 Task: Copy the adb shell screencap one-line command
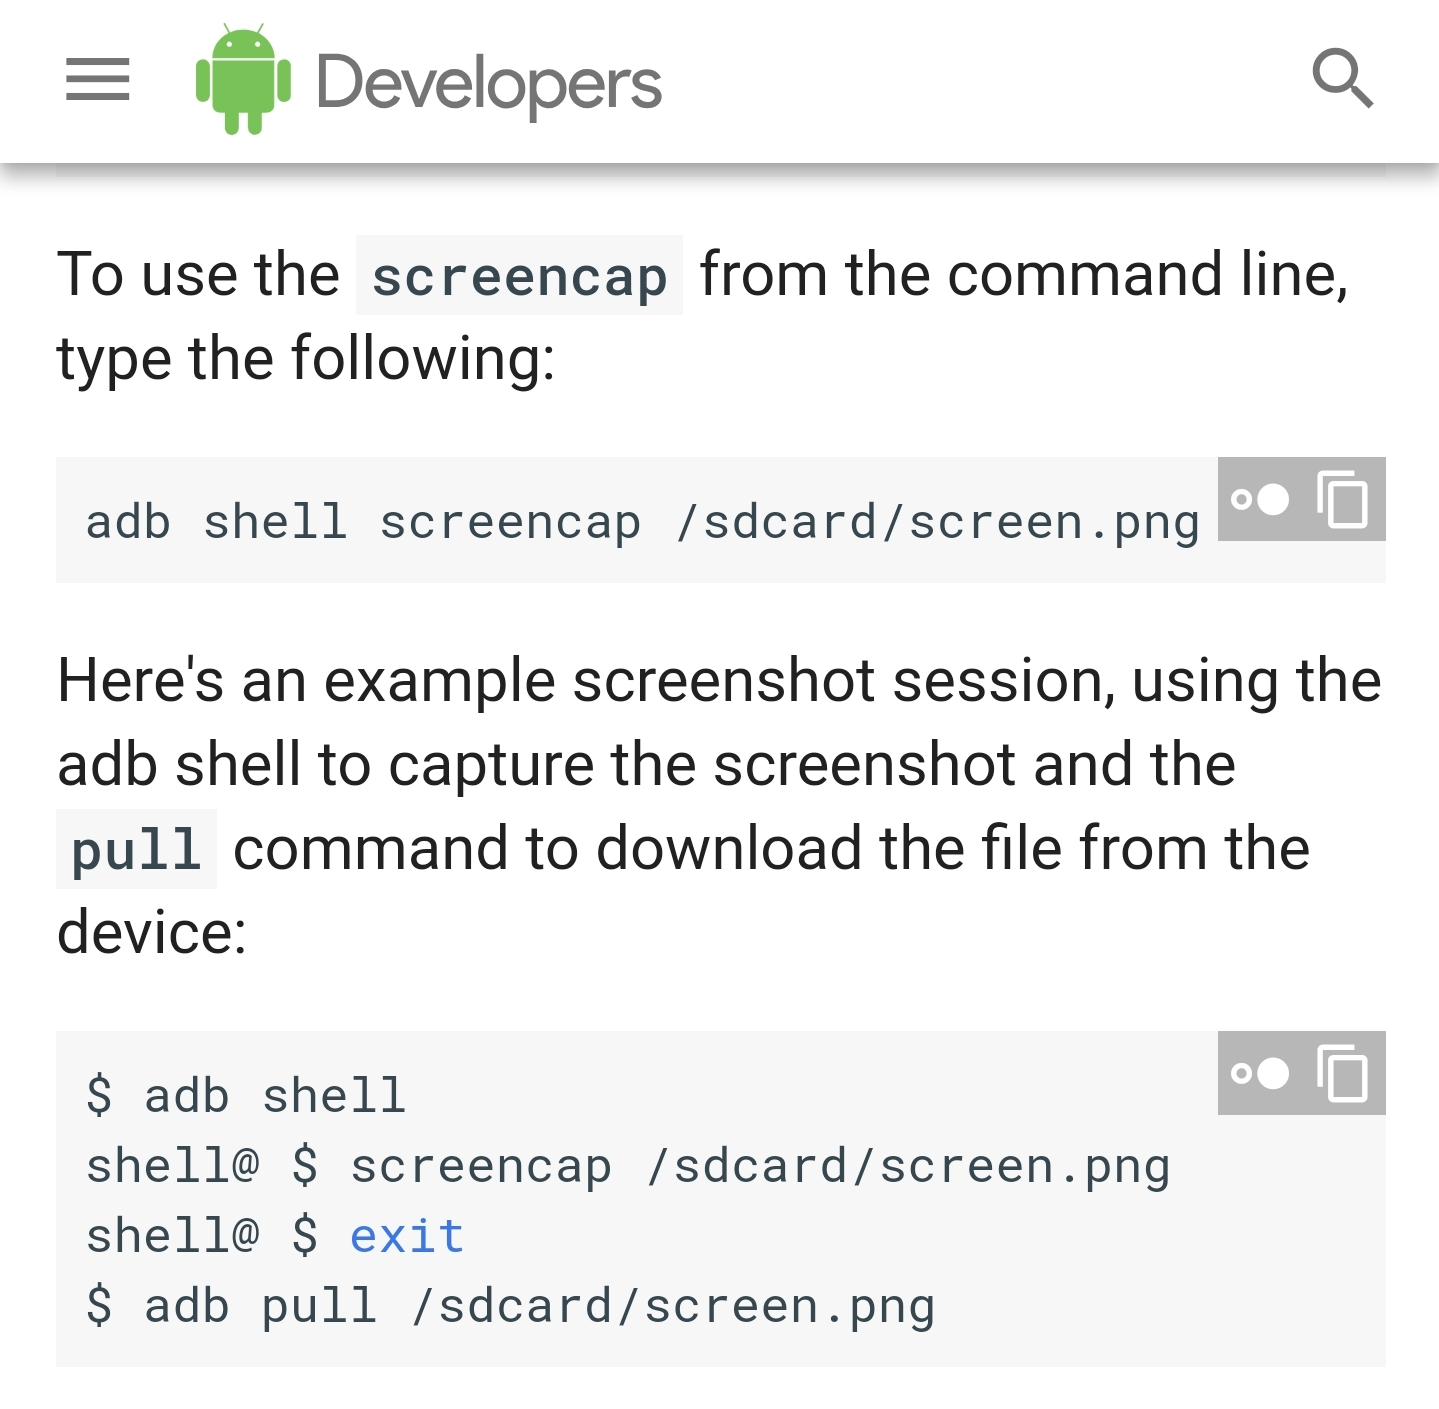[x=1343, y=499]
